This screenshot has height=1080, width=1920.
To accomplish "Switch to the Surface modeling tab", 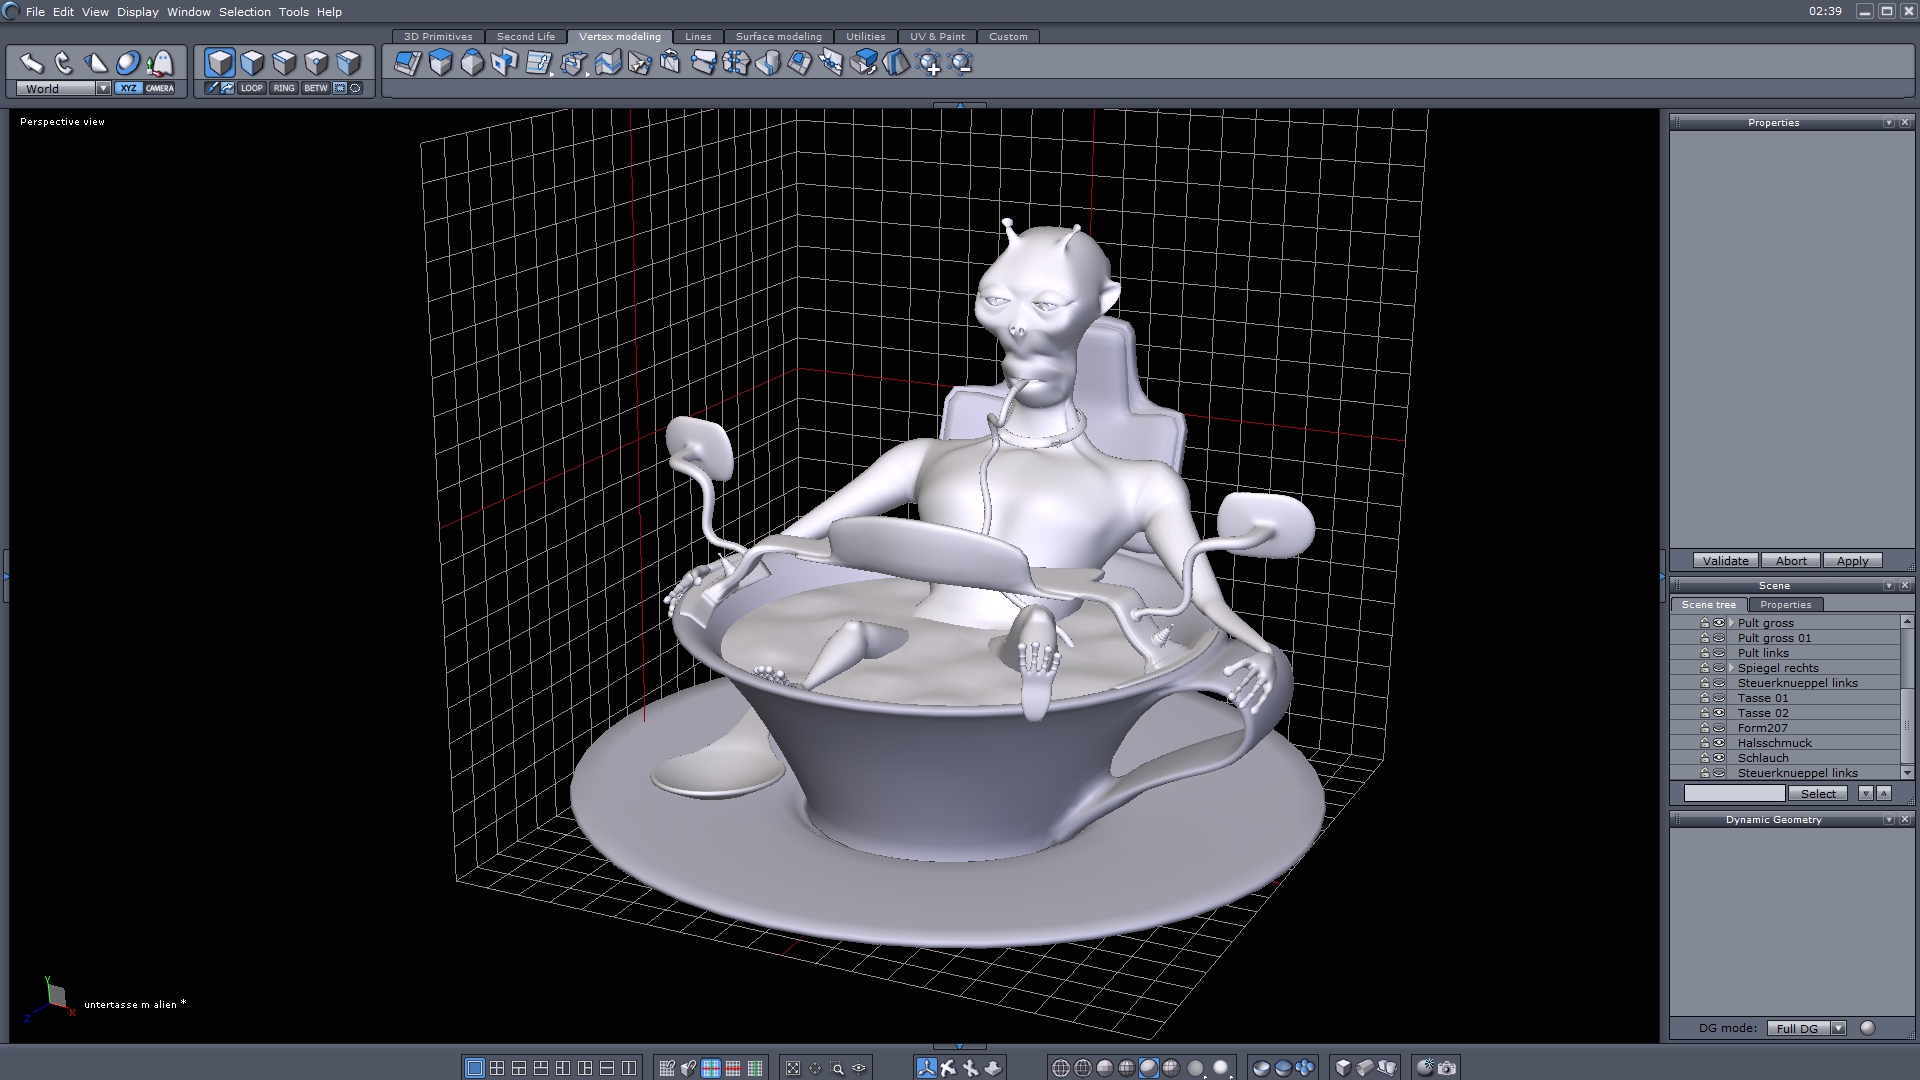I will 778,37.
